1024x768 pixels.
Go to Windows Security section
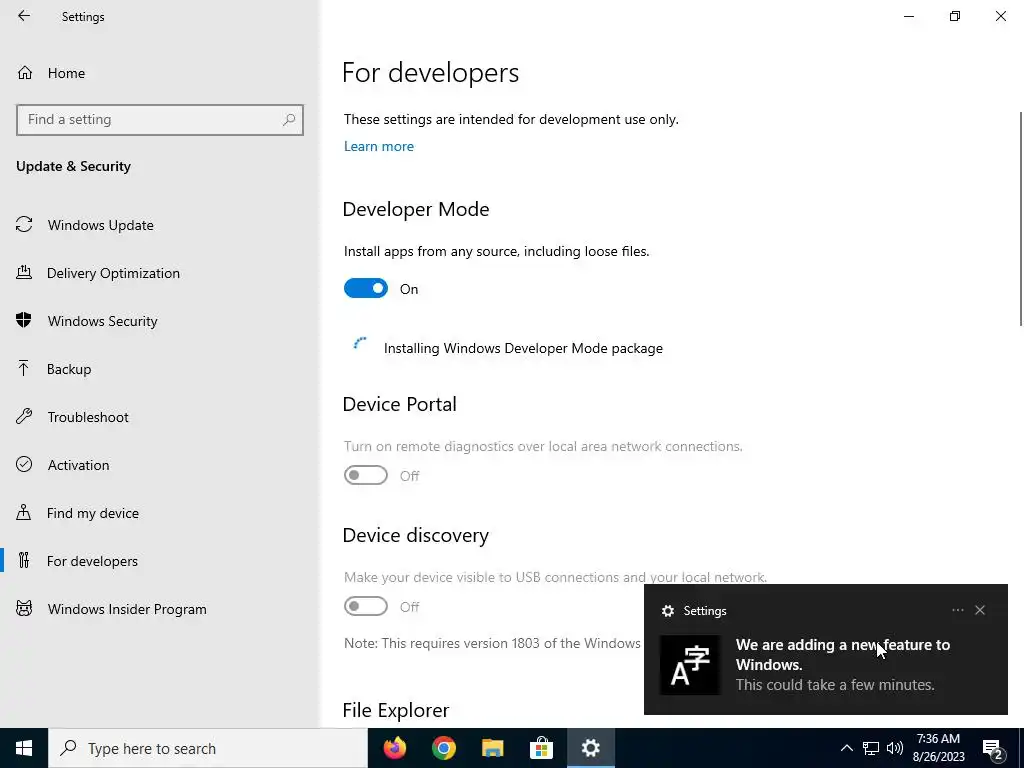coord(103,321)
